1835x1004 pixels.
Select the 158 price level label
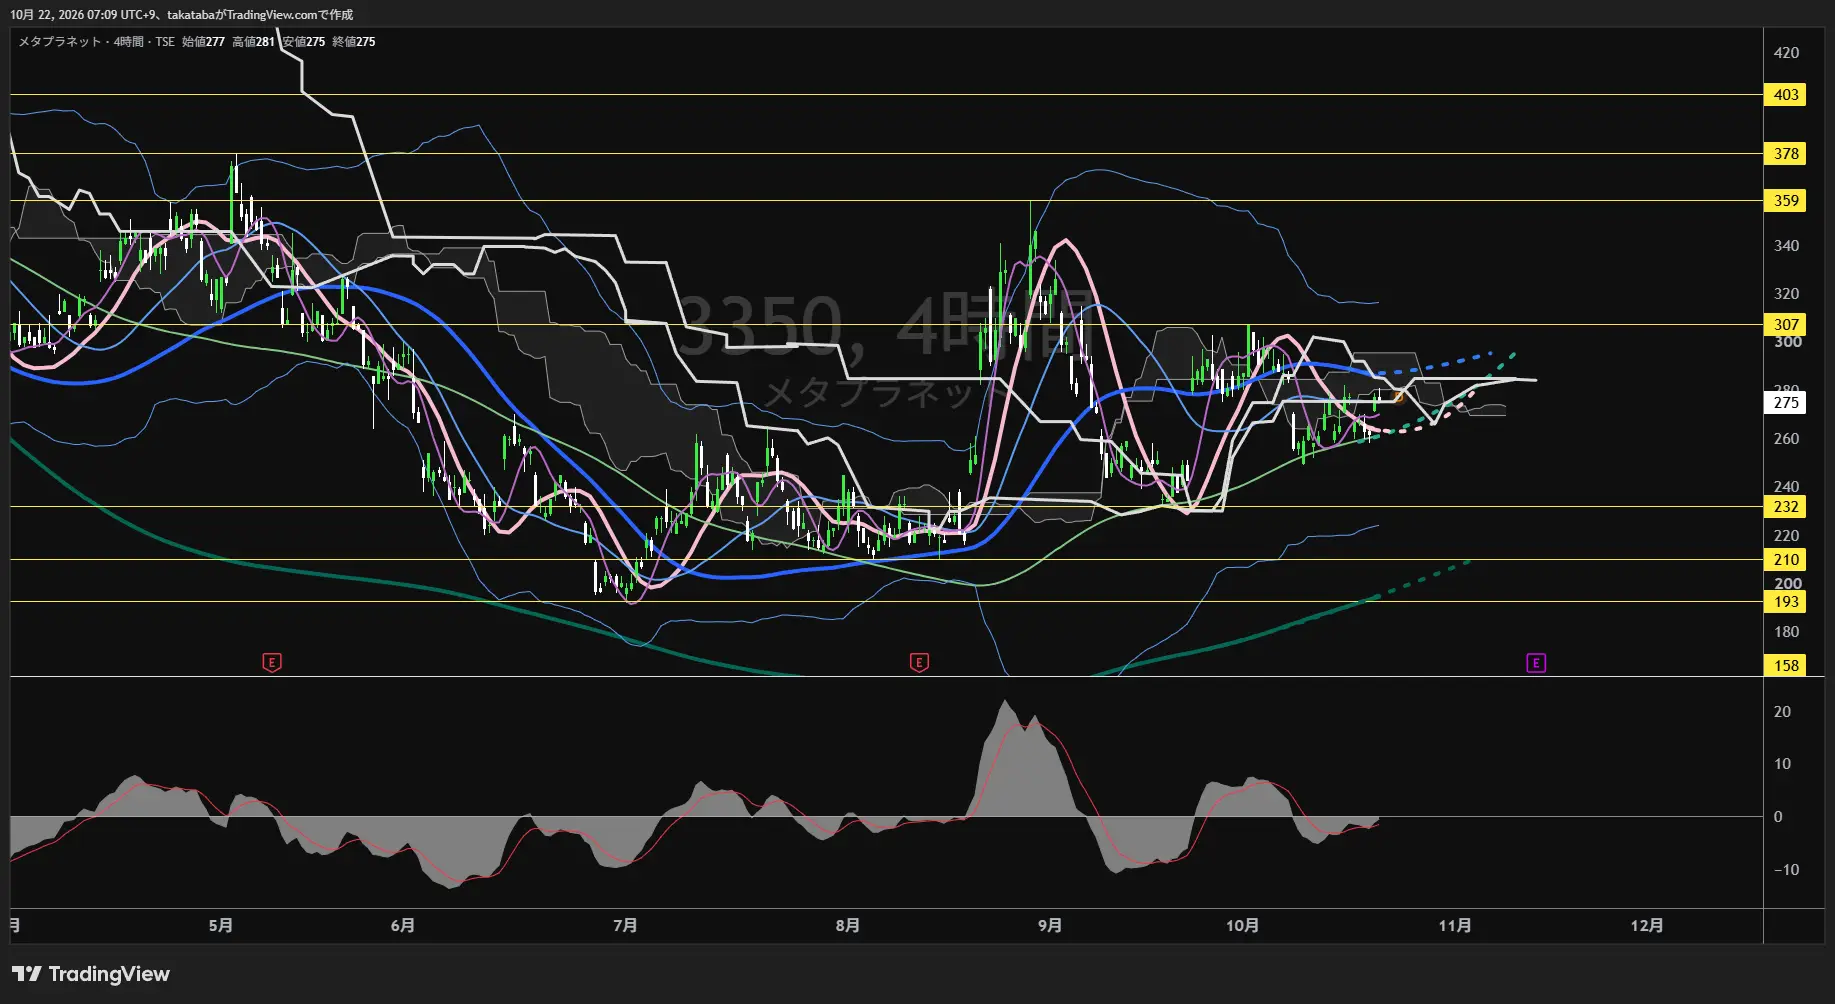point(1786,666)
